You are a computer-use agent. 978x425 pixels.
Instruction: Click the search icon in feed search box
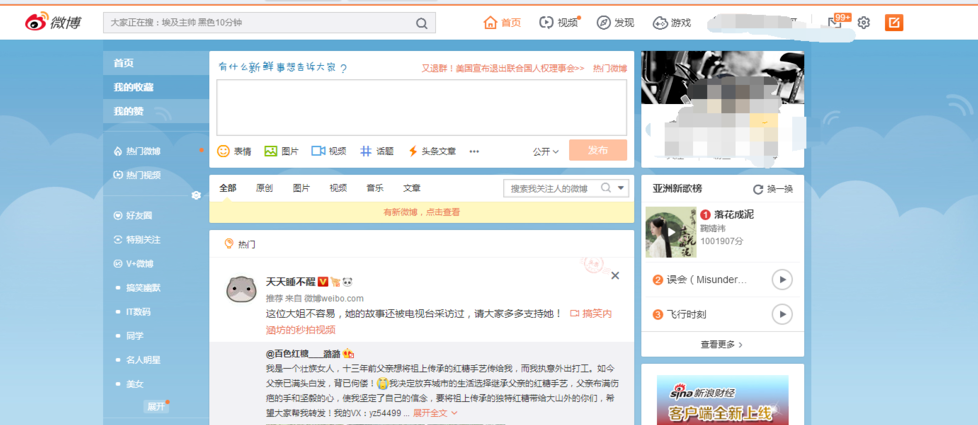606,188
